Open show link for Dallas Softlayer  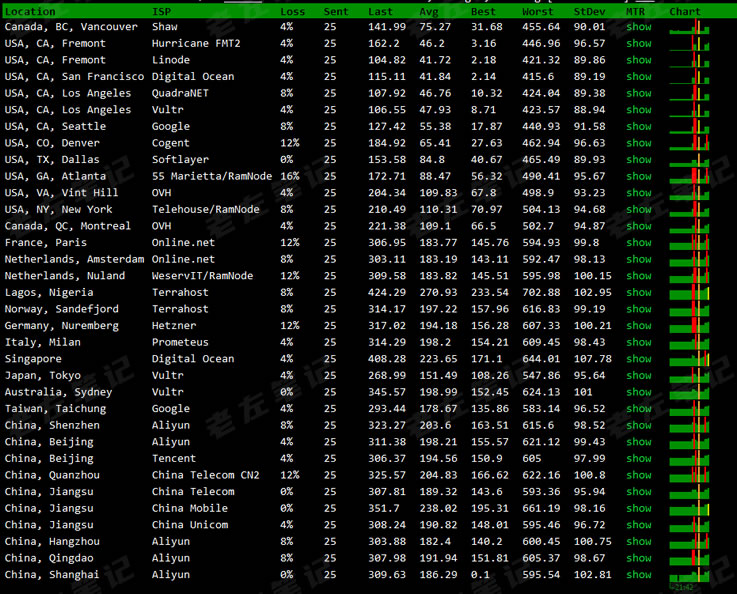click(x=639, y=160)
